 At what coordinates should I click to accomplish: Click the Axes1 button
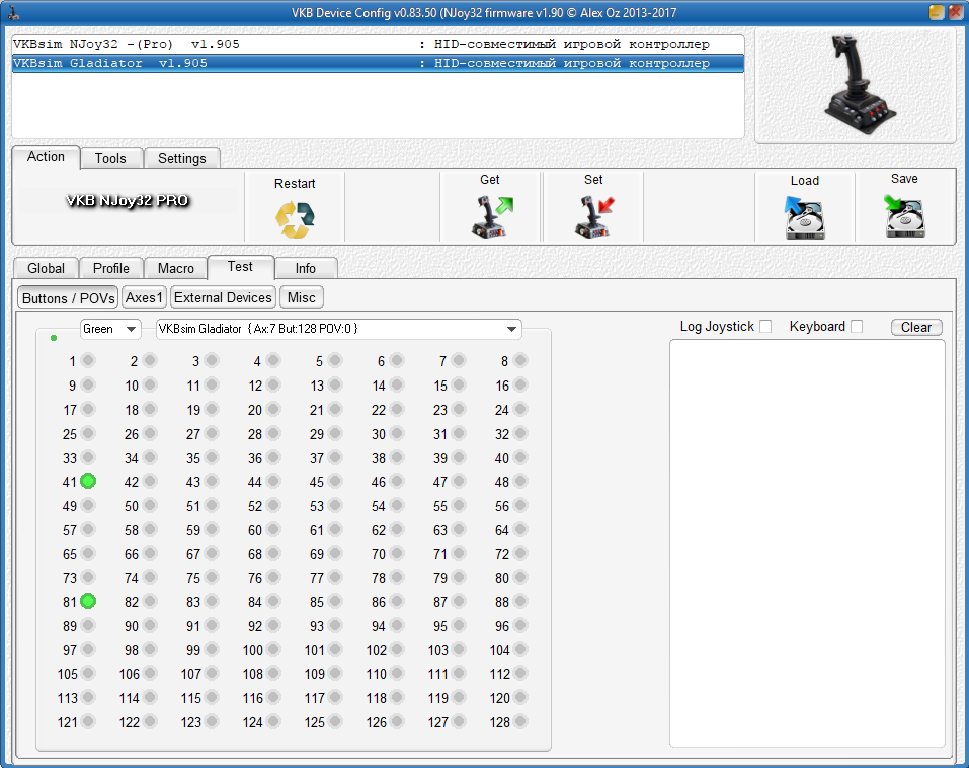pyautogui.click(x=144, y=297)
